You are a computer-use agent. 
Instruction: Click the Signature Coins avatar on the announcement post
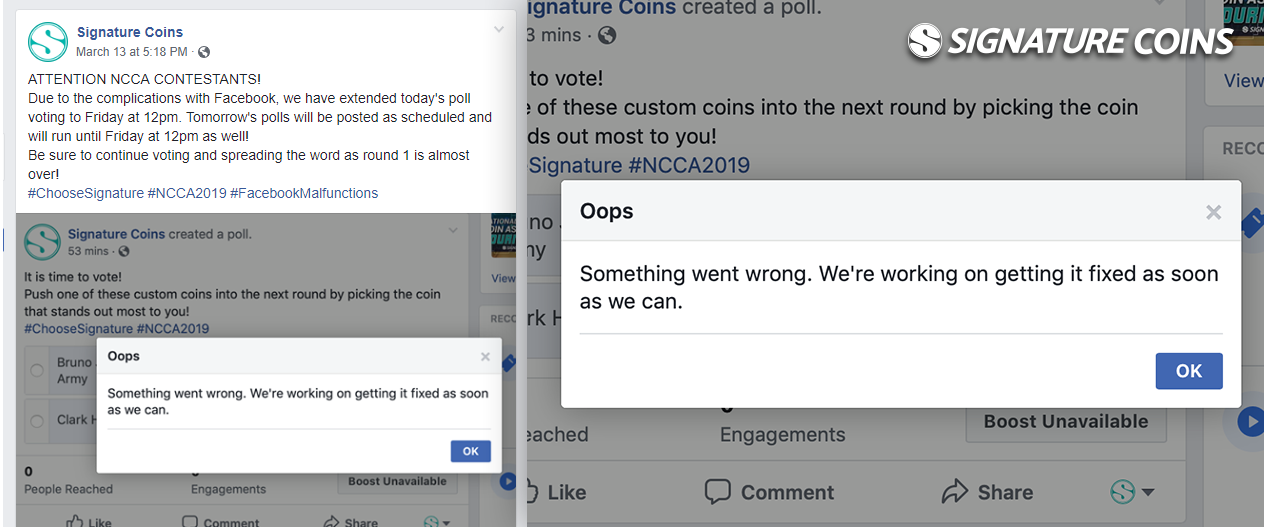coord(47,42)
